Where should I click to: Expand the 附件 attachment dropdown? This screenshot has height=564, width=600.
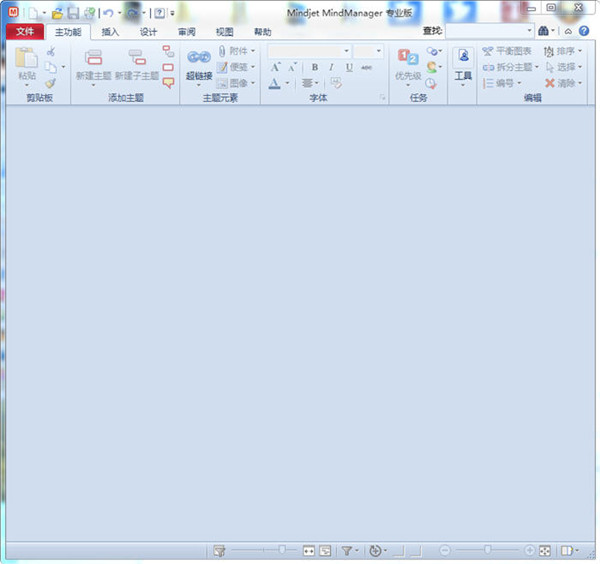click(253, 51)
